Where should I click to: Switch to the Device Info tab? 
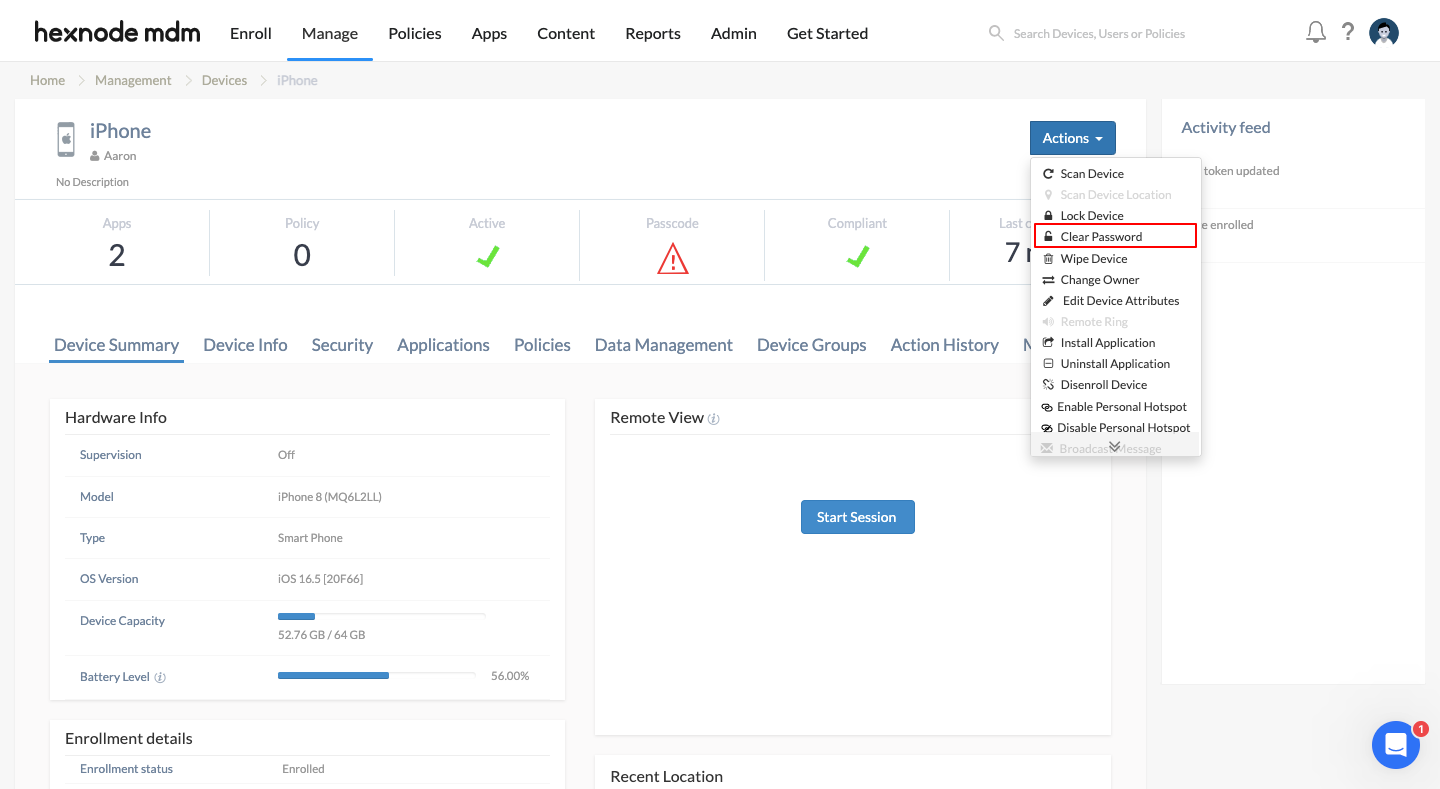point(245,345)
